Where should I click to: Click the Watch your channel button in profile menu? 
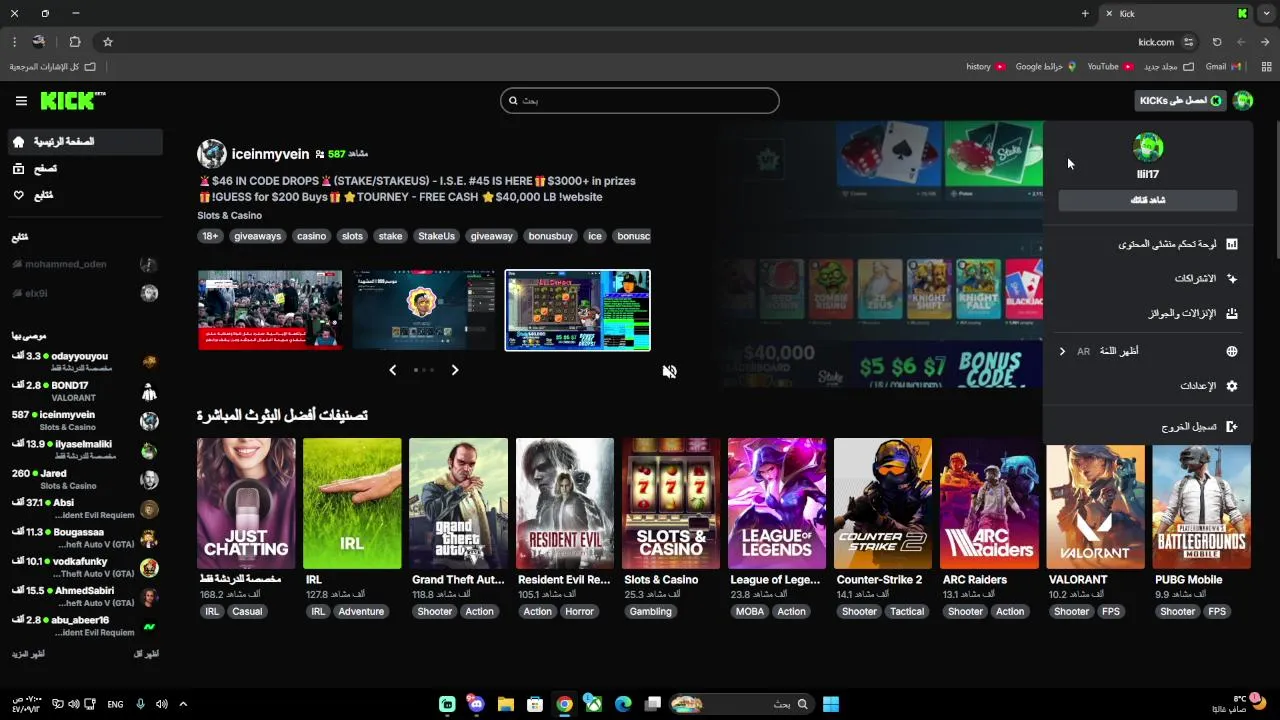pyautogui.click(x=1148, y=200)
